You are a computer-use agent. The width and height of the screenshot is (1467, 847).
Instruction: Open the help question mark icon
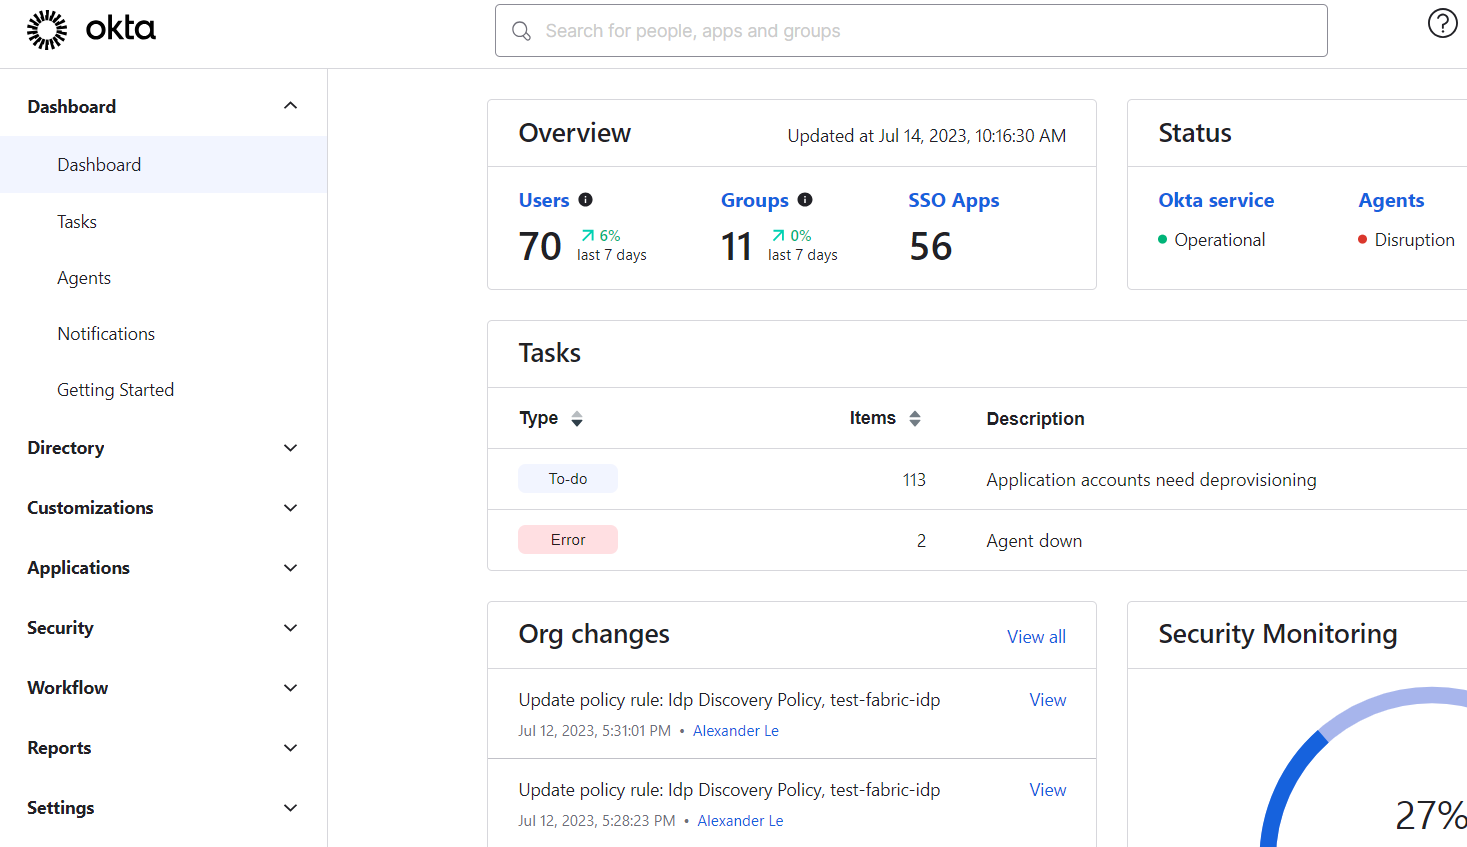point(1442,23)
